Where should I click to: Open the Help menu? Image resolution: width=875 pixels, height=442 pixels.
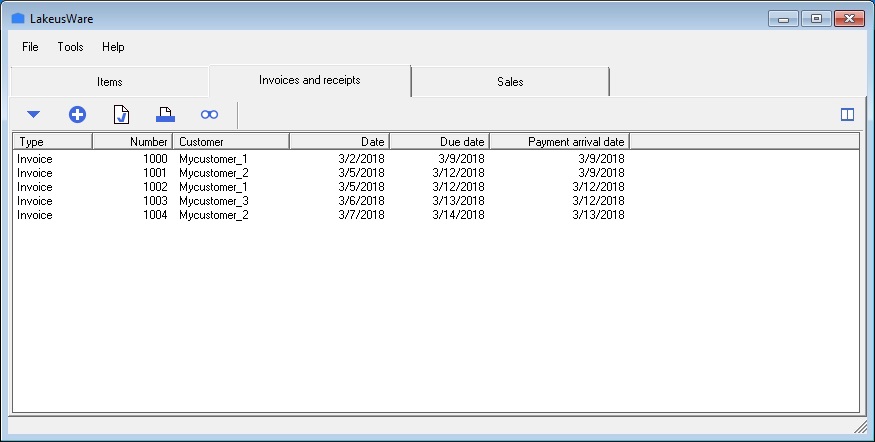coord(113,47)
